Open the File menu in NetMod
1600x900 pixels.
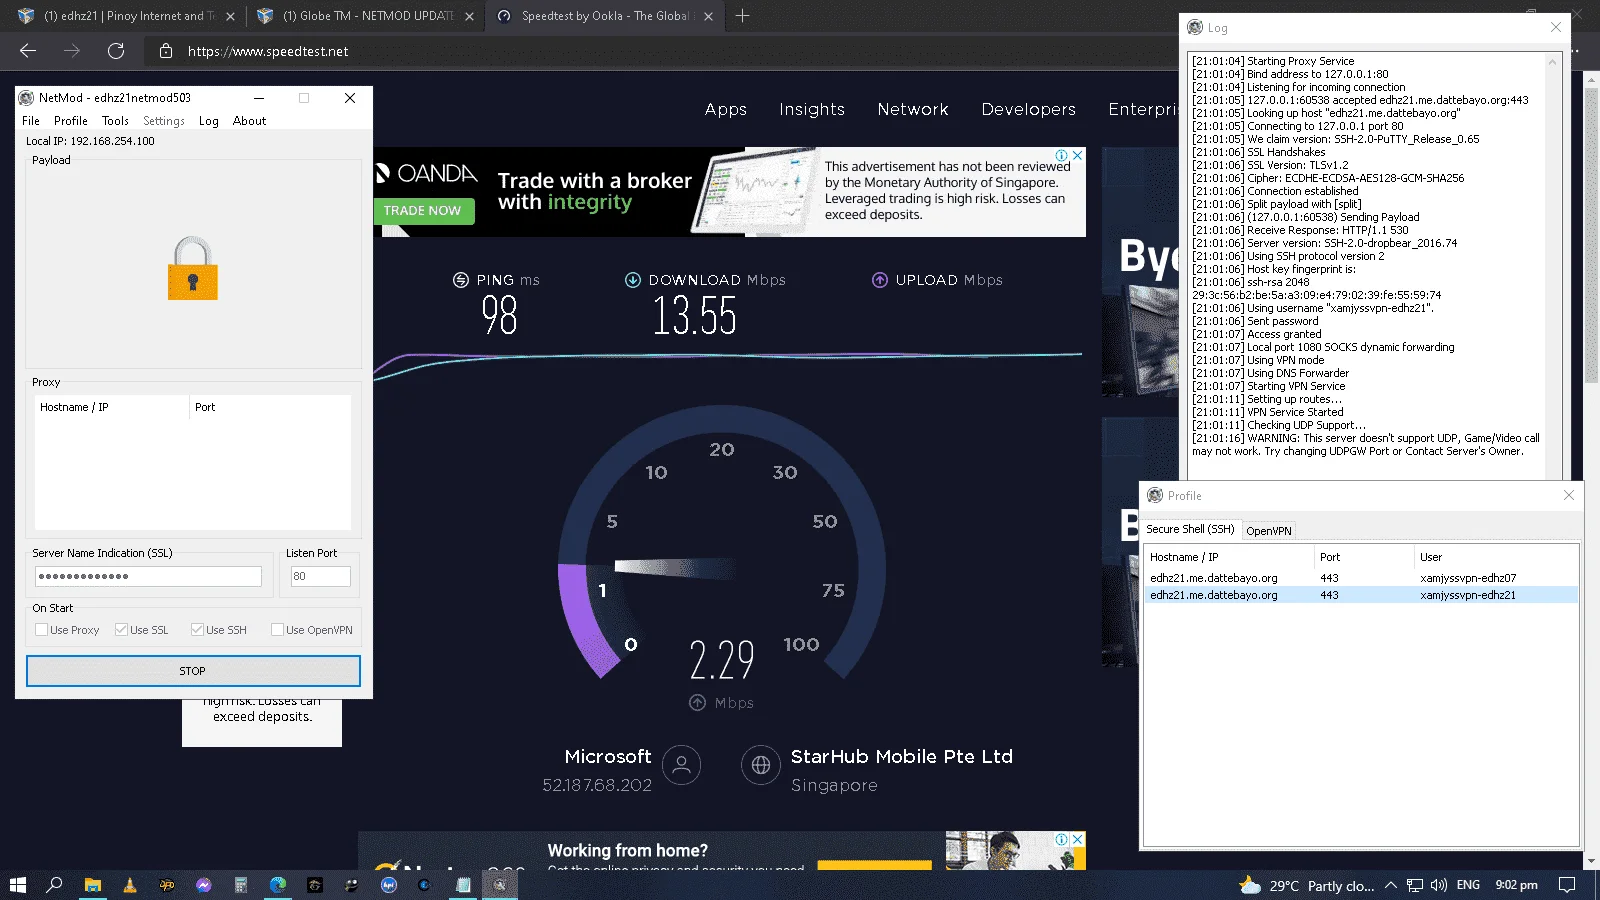pos(31,121)
